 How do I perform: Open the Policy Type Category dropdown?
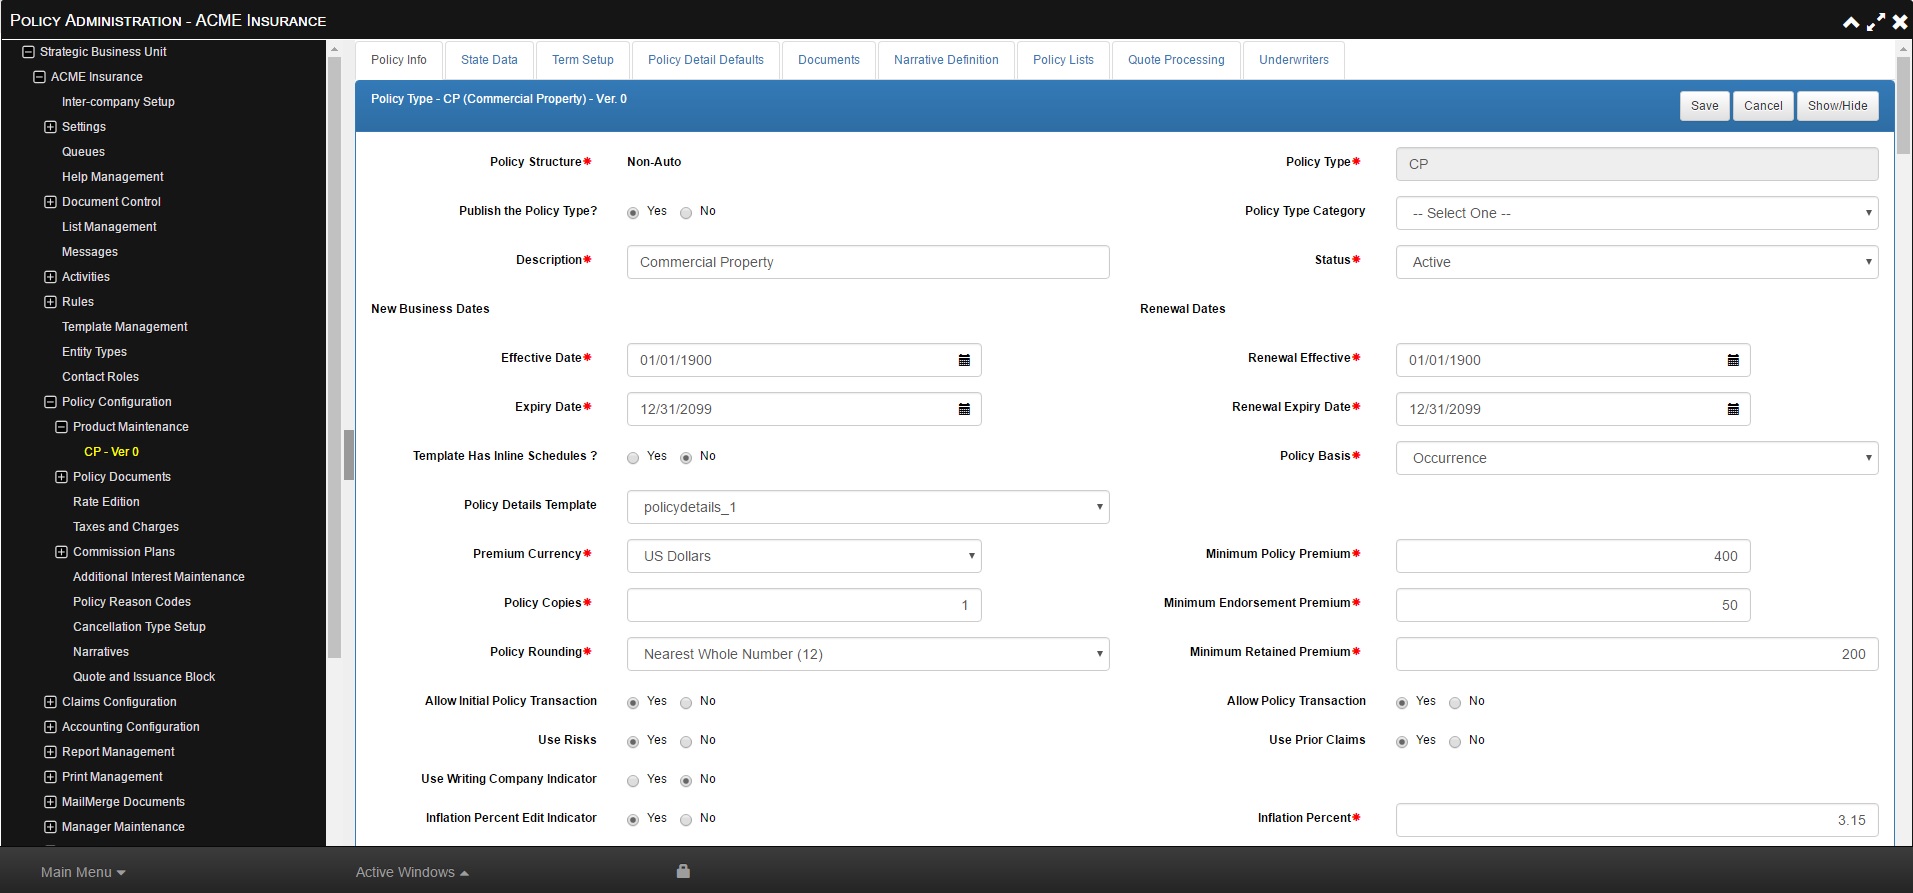[1637, 213]
